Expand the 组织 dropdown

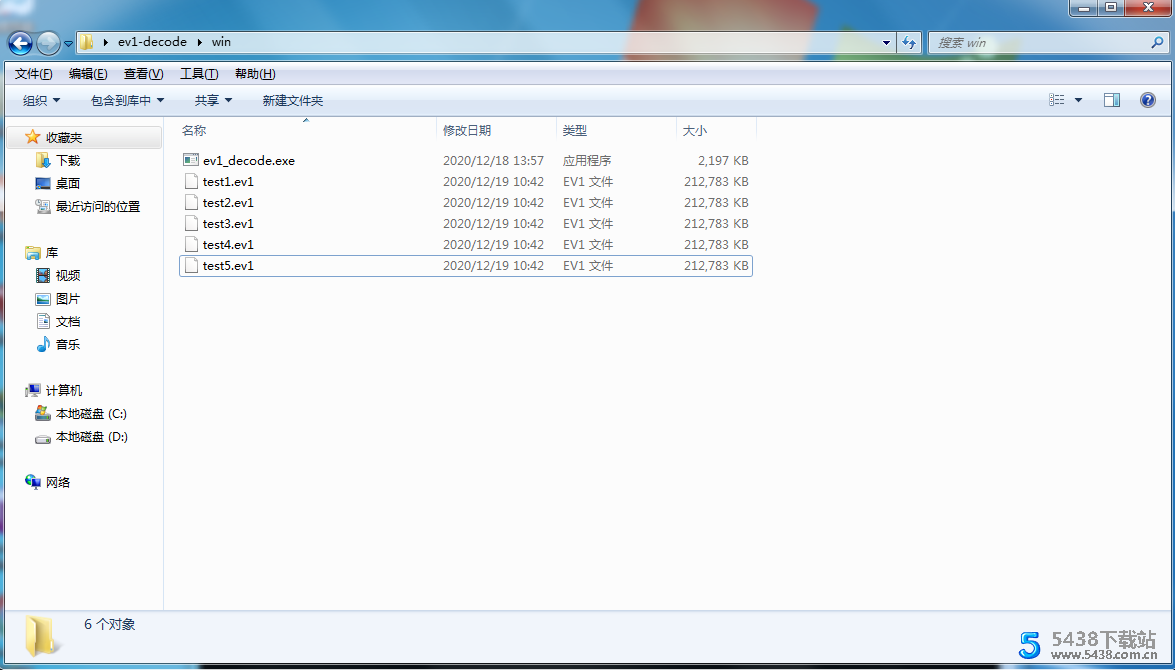coord(41,99)
